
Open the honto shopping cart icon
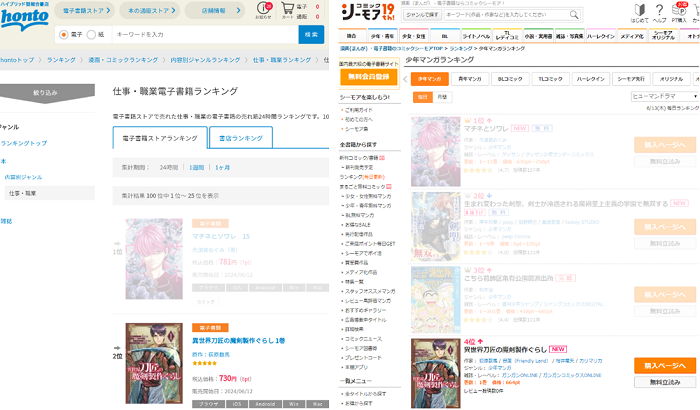coord(288,10)
